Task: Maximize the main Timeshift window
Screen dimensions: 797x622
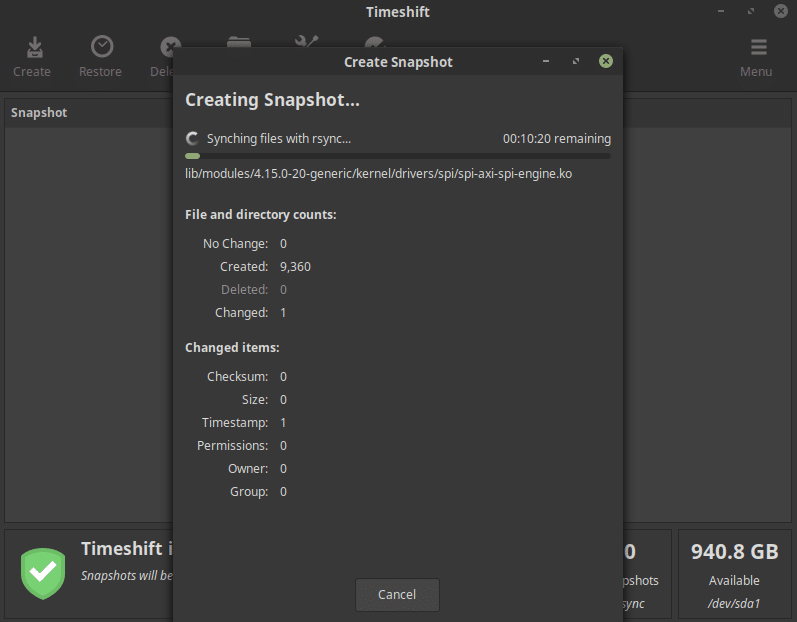Action: coord(751,11)
